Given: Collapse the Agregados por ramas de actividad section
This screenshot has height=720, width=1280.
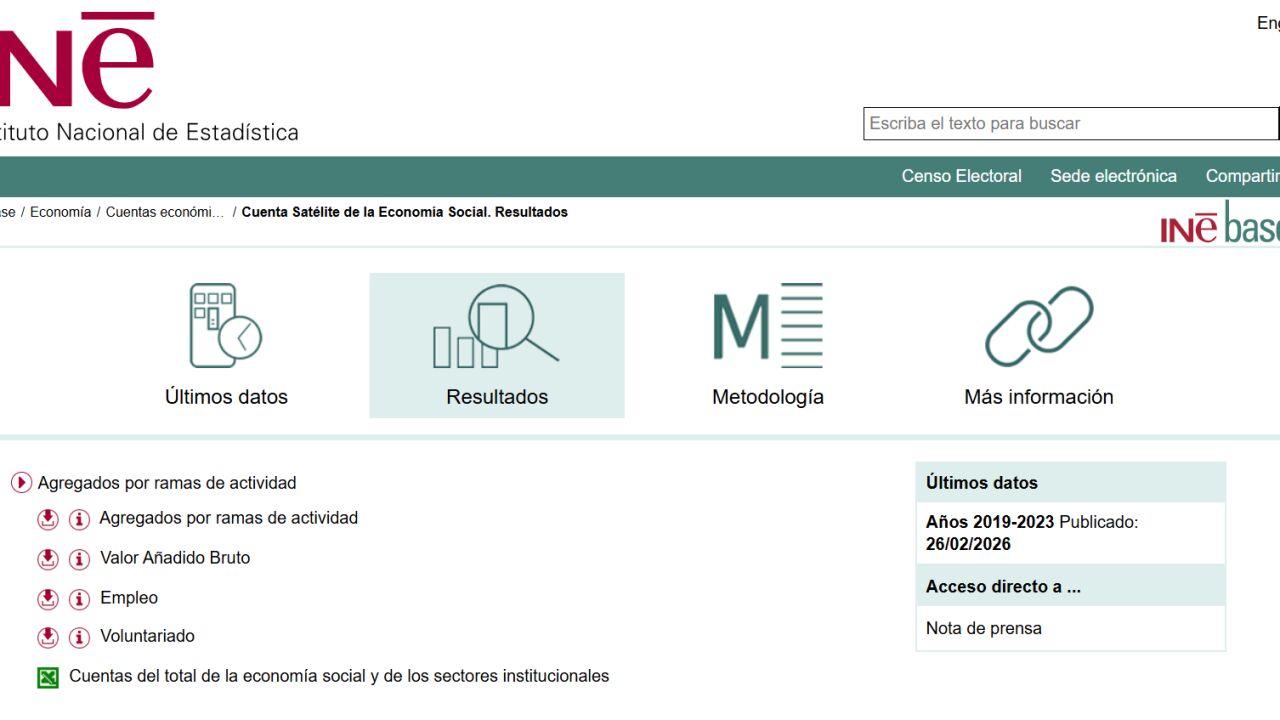Looking at the screenshot, I should tap(21, 483).
